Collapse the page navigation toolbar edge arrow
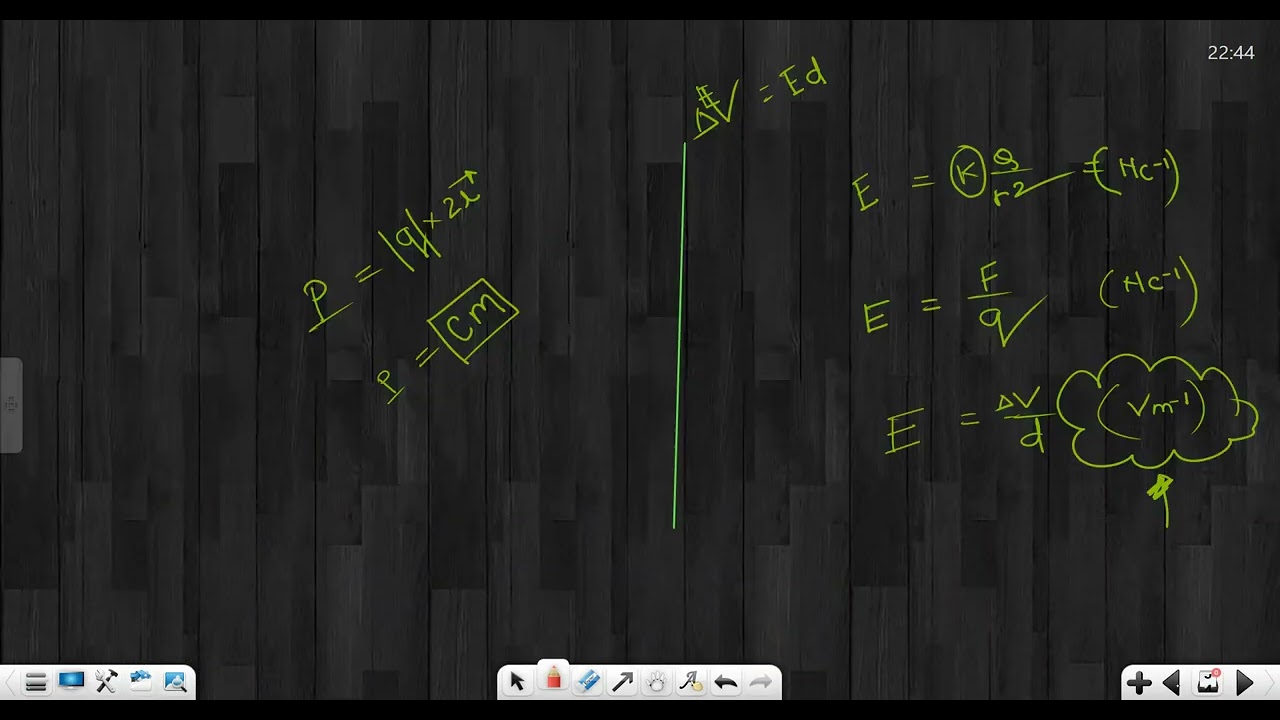 1272,683
